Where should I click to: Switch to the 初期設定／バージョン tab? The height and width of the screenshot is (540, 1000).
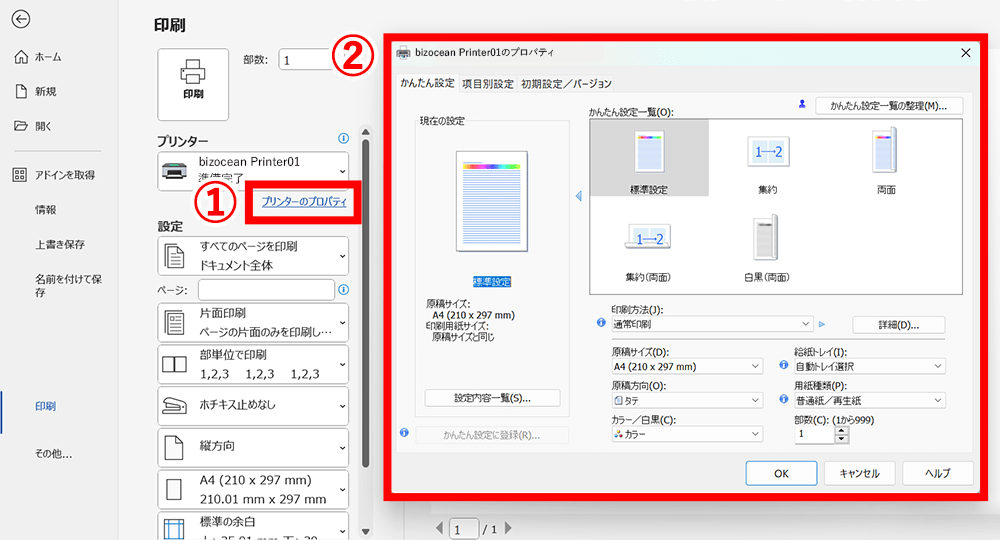pyautogui.click(x=566, y=84)
